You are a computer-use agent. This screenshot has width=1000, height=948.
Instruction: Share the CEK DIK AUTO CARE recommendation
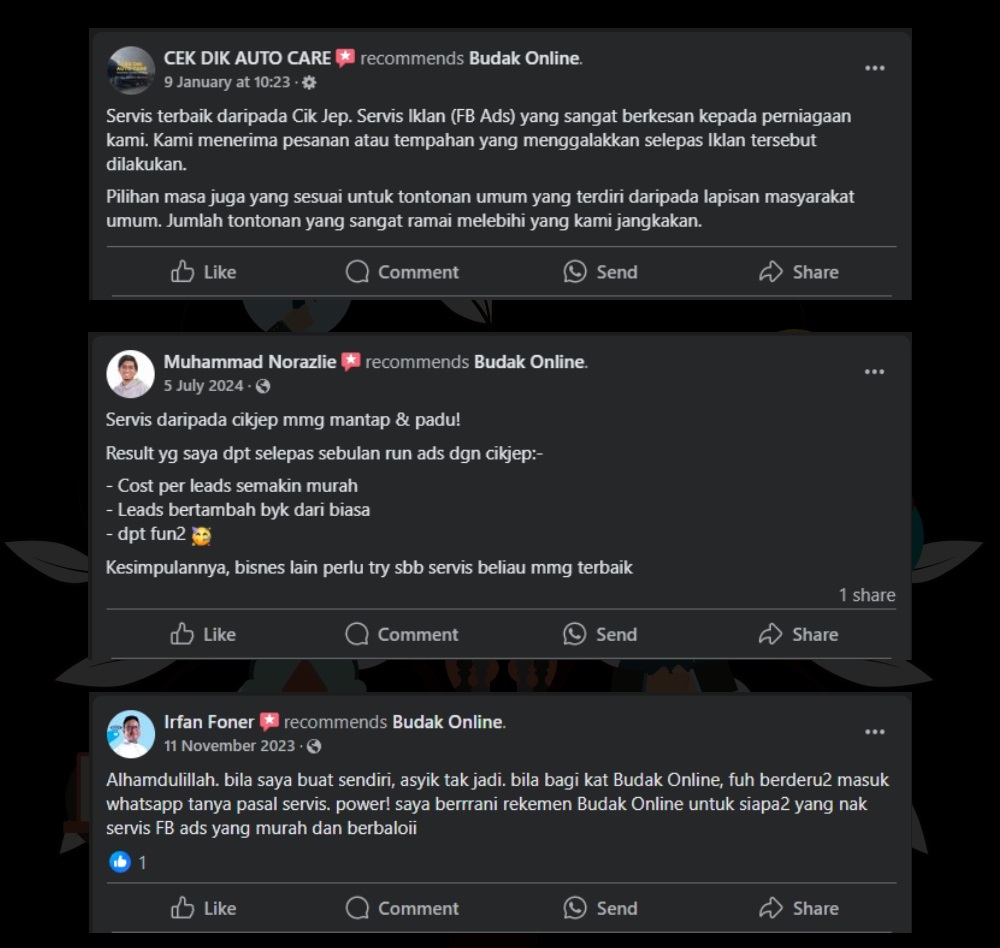coord(798,272)
